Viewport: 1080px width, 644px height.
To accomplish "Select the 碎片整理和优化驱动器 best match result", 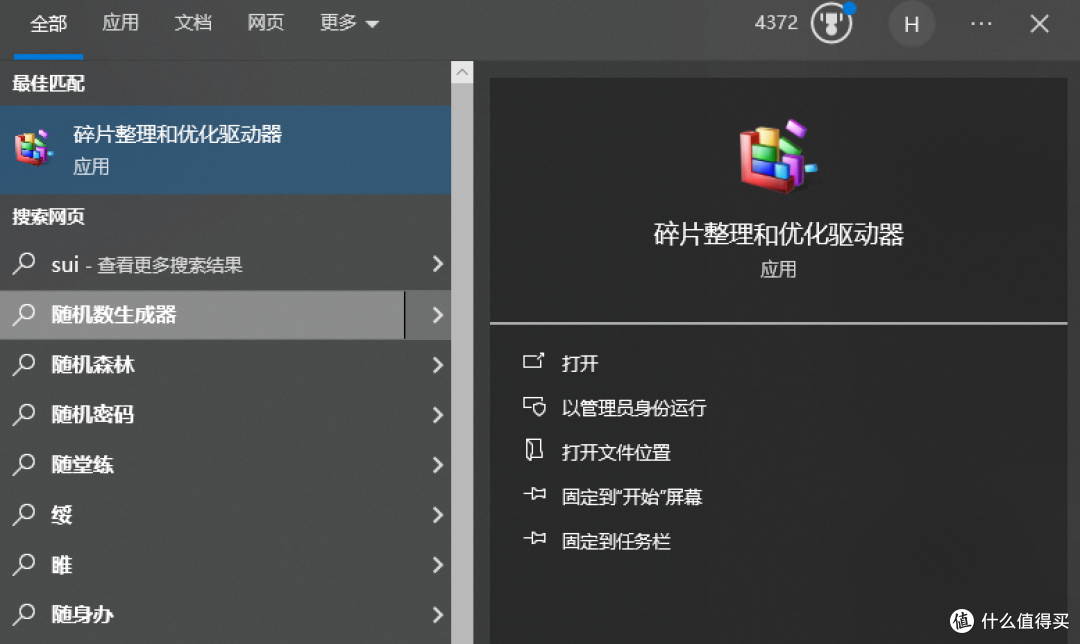I will (x=225, y=149).
